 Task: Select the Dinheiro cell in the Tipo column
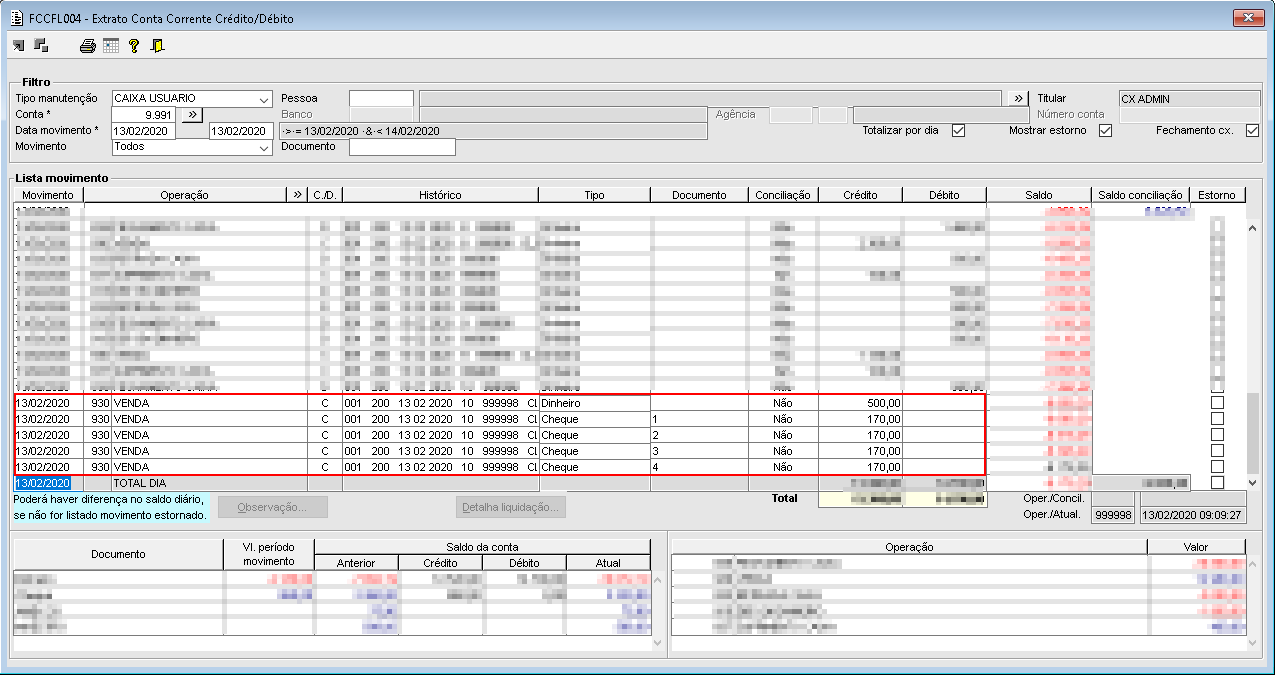pyautogui.click(x=594, y=403)
